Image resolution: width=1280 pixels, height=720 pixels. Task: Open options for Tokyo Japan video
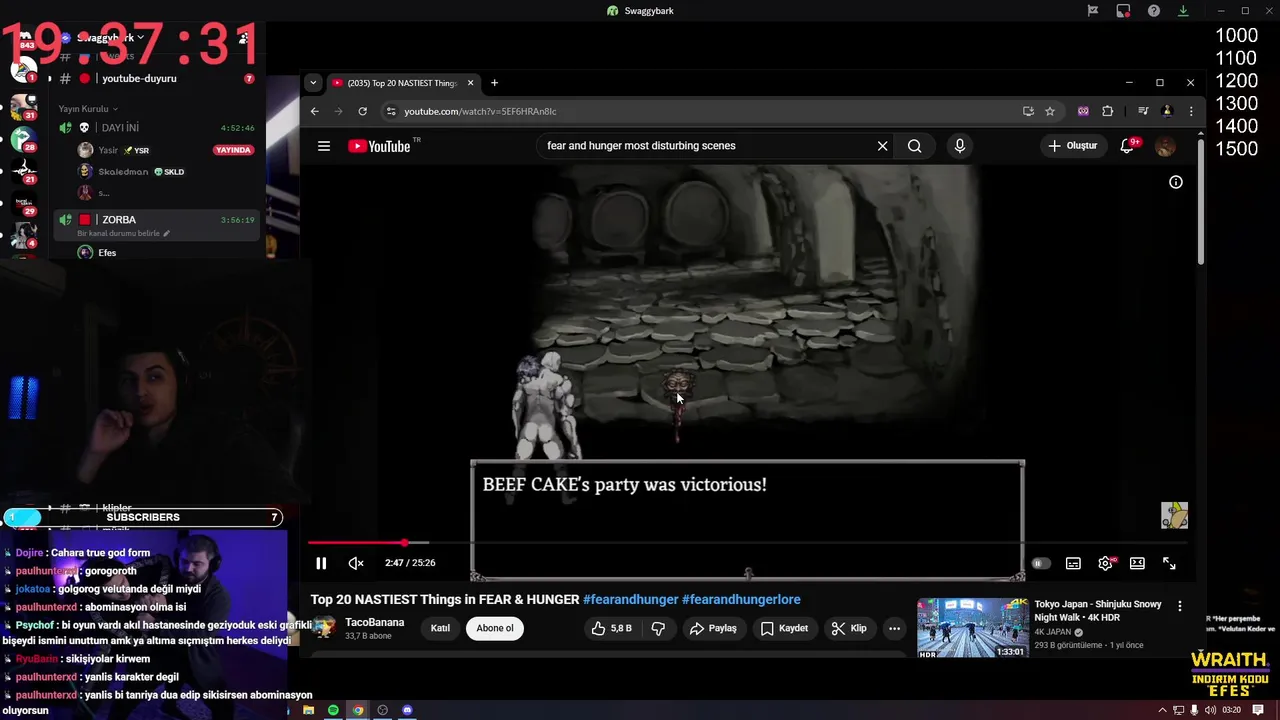pos(1180,606)
